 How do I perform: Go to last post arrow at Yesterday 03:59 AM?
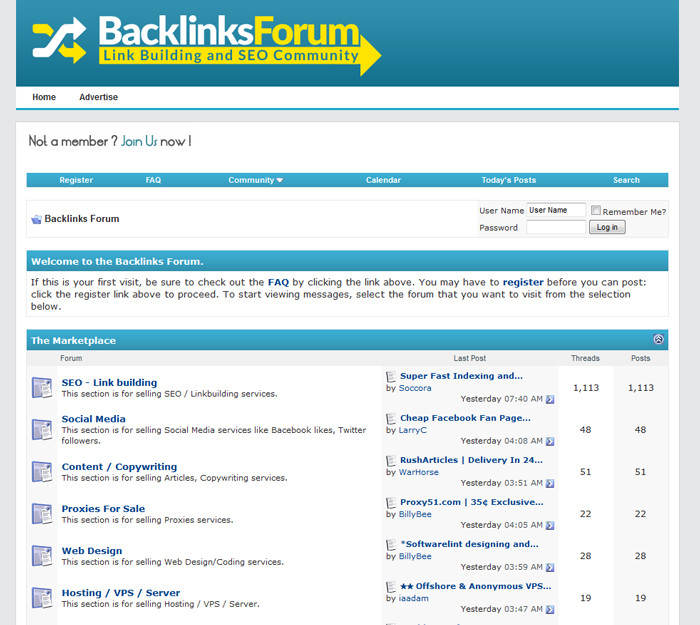[x=550, y=567]
